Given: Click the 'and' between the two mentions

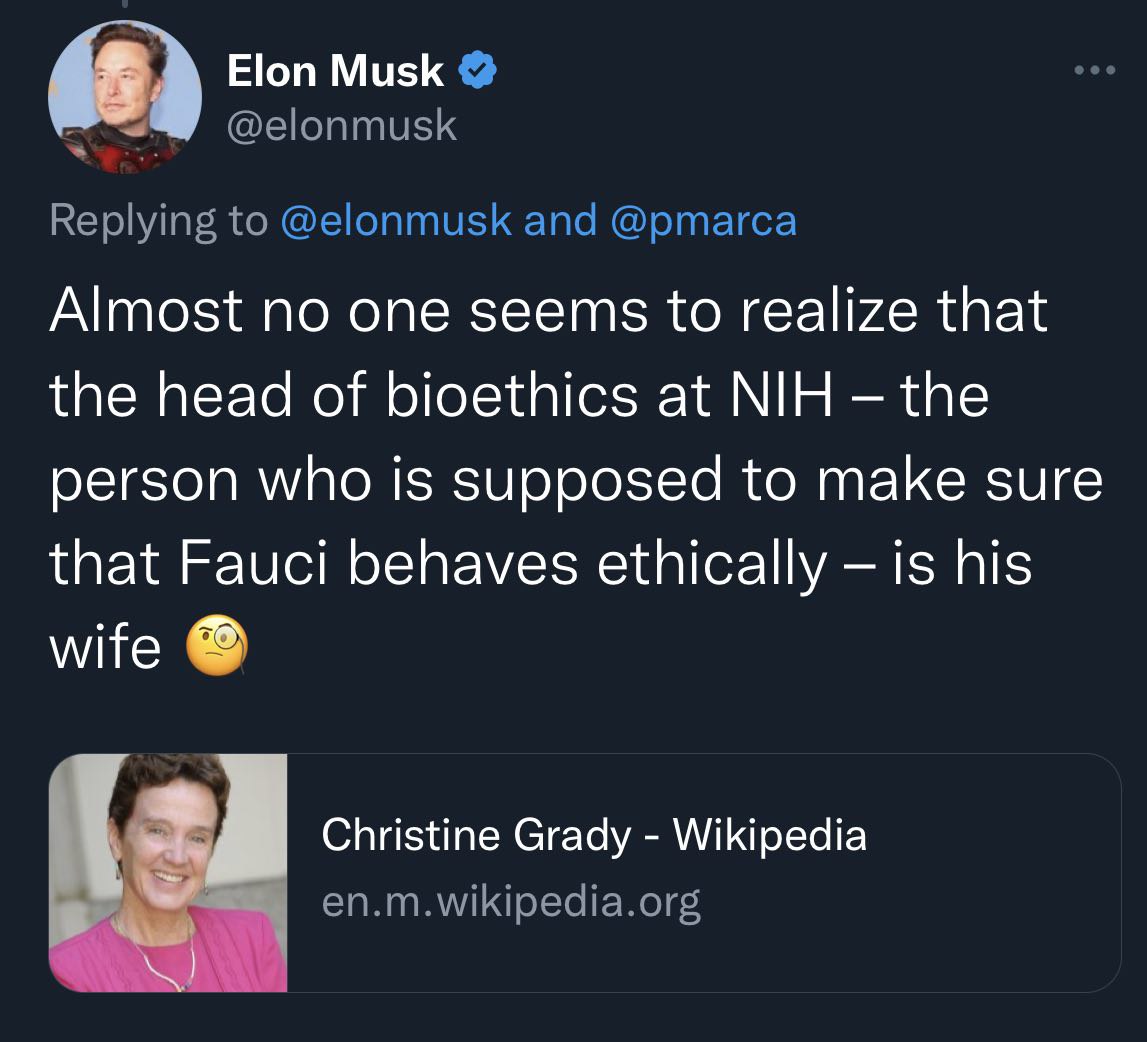Looking at the screenshot, I should (560, 220).
